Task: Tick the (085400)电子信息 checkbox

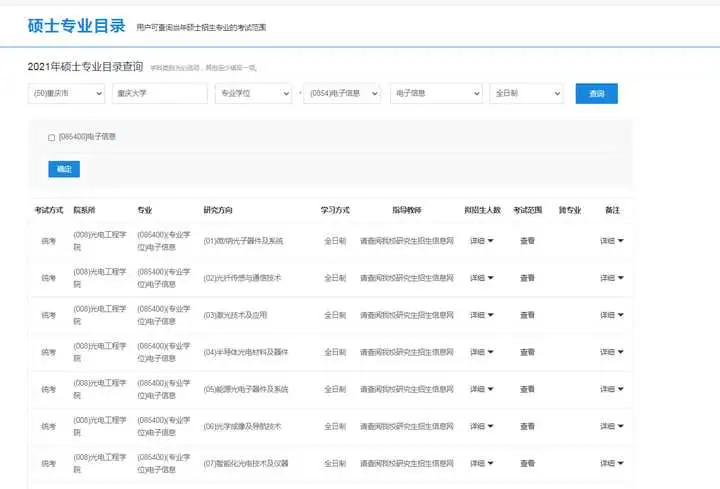Action: coord(51,137)
